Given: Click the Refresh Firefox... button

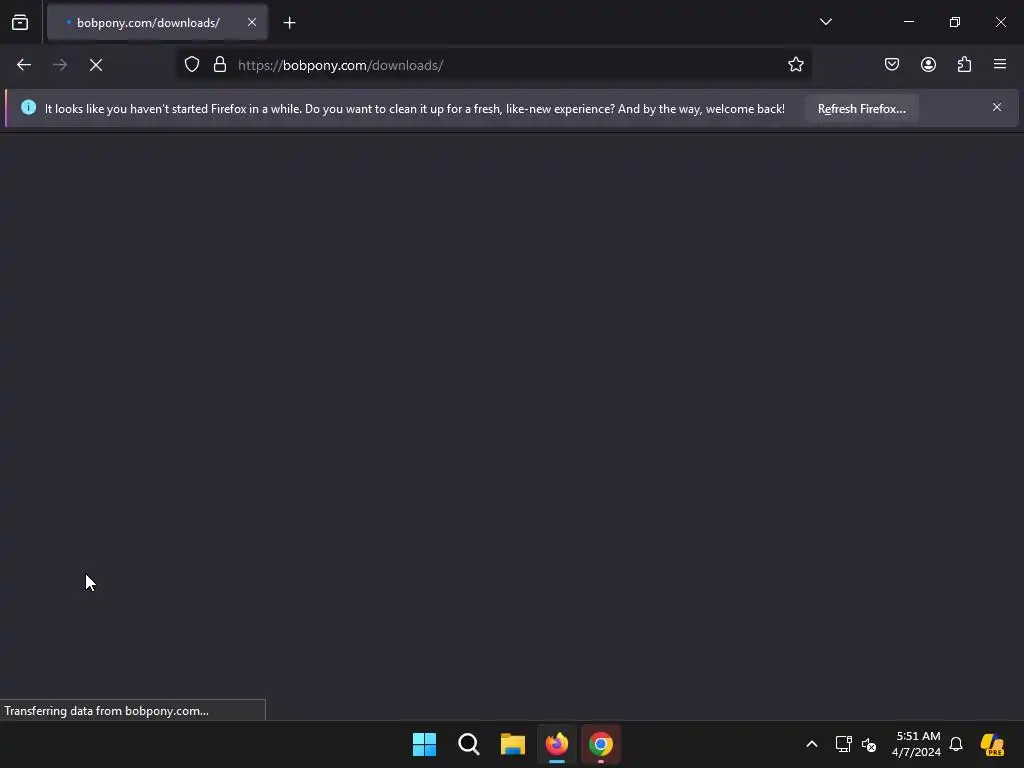Looking at the screenshot, I should tap(861, 109).
